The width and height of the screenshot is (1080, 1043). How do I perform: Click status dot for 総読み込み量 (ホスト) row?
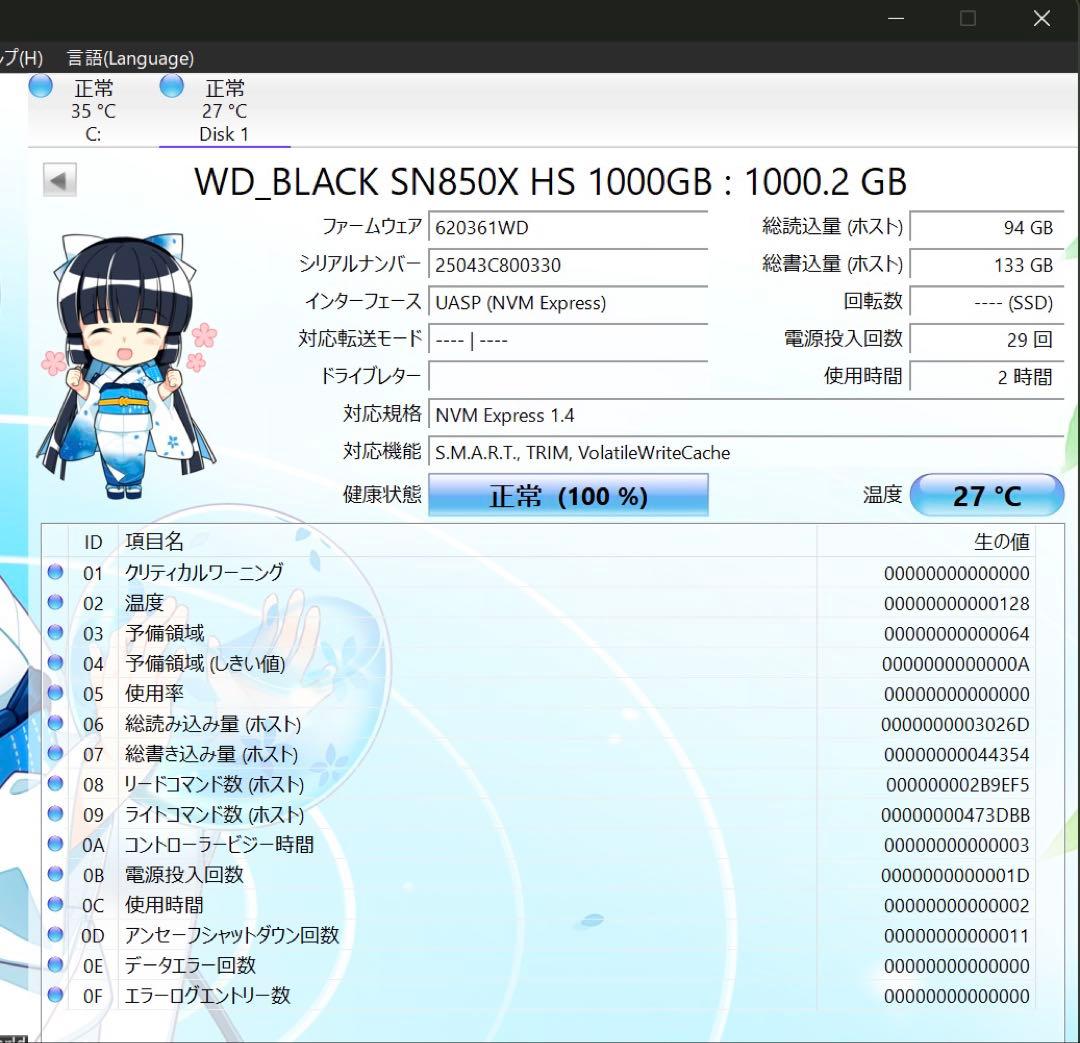(x=56, y=723)
